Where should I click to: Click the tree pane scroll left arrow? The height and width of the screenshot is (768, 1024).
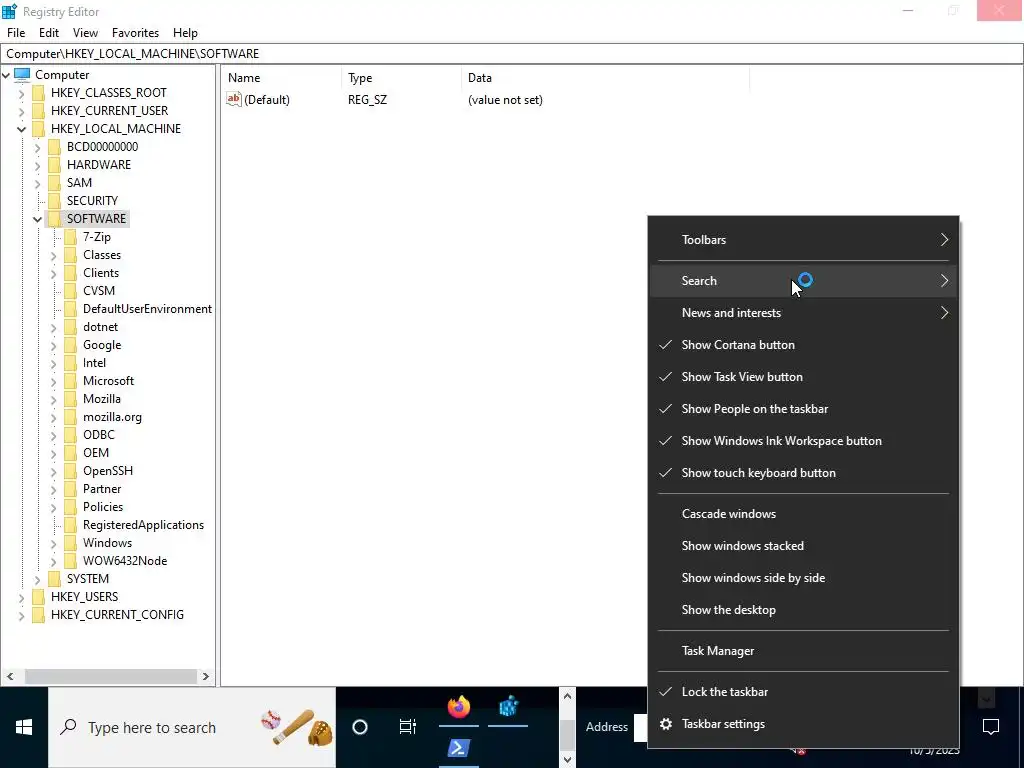[x=10, y=677]
